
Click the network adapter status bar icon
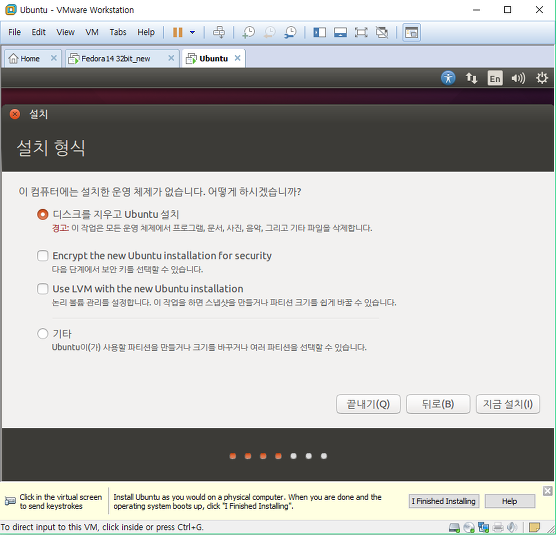pyautogui.click(x=483, y=528)
